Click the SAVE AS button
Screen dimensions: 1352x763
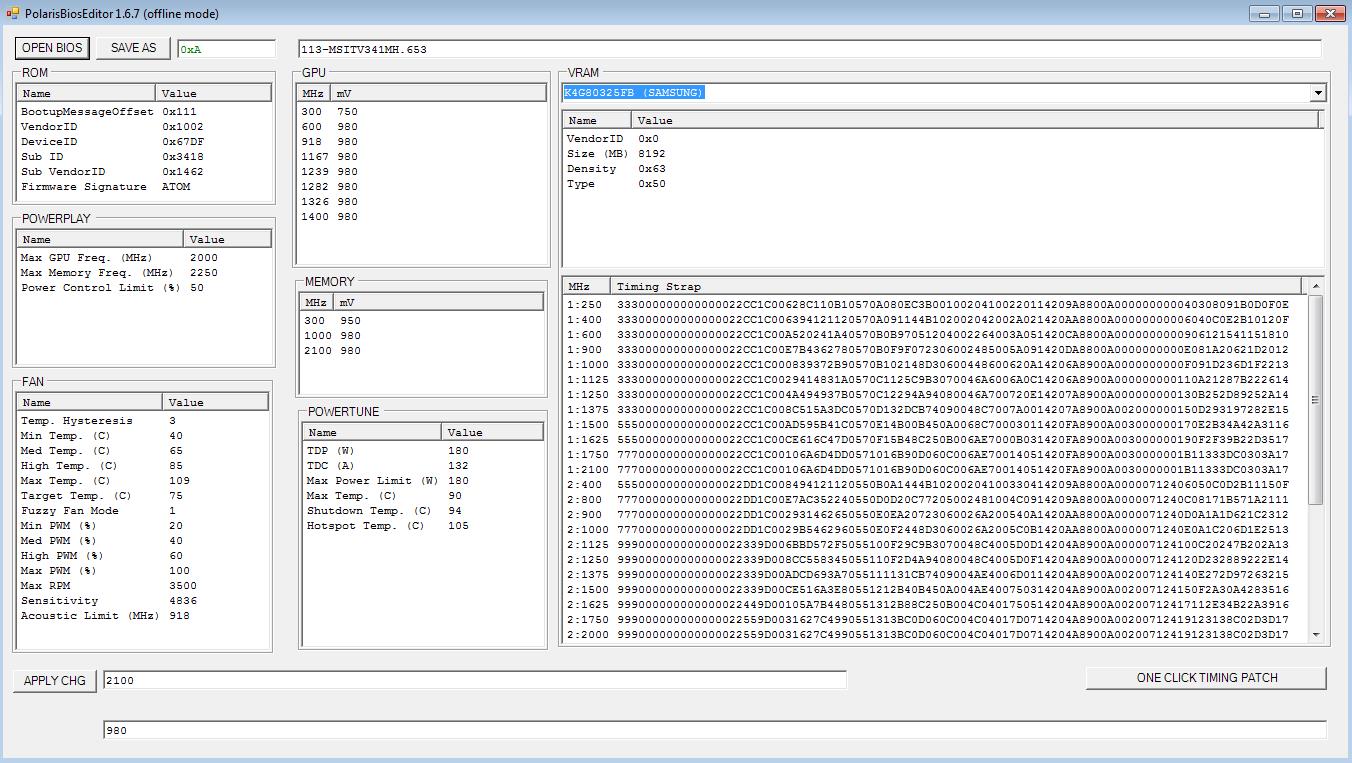133,48
